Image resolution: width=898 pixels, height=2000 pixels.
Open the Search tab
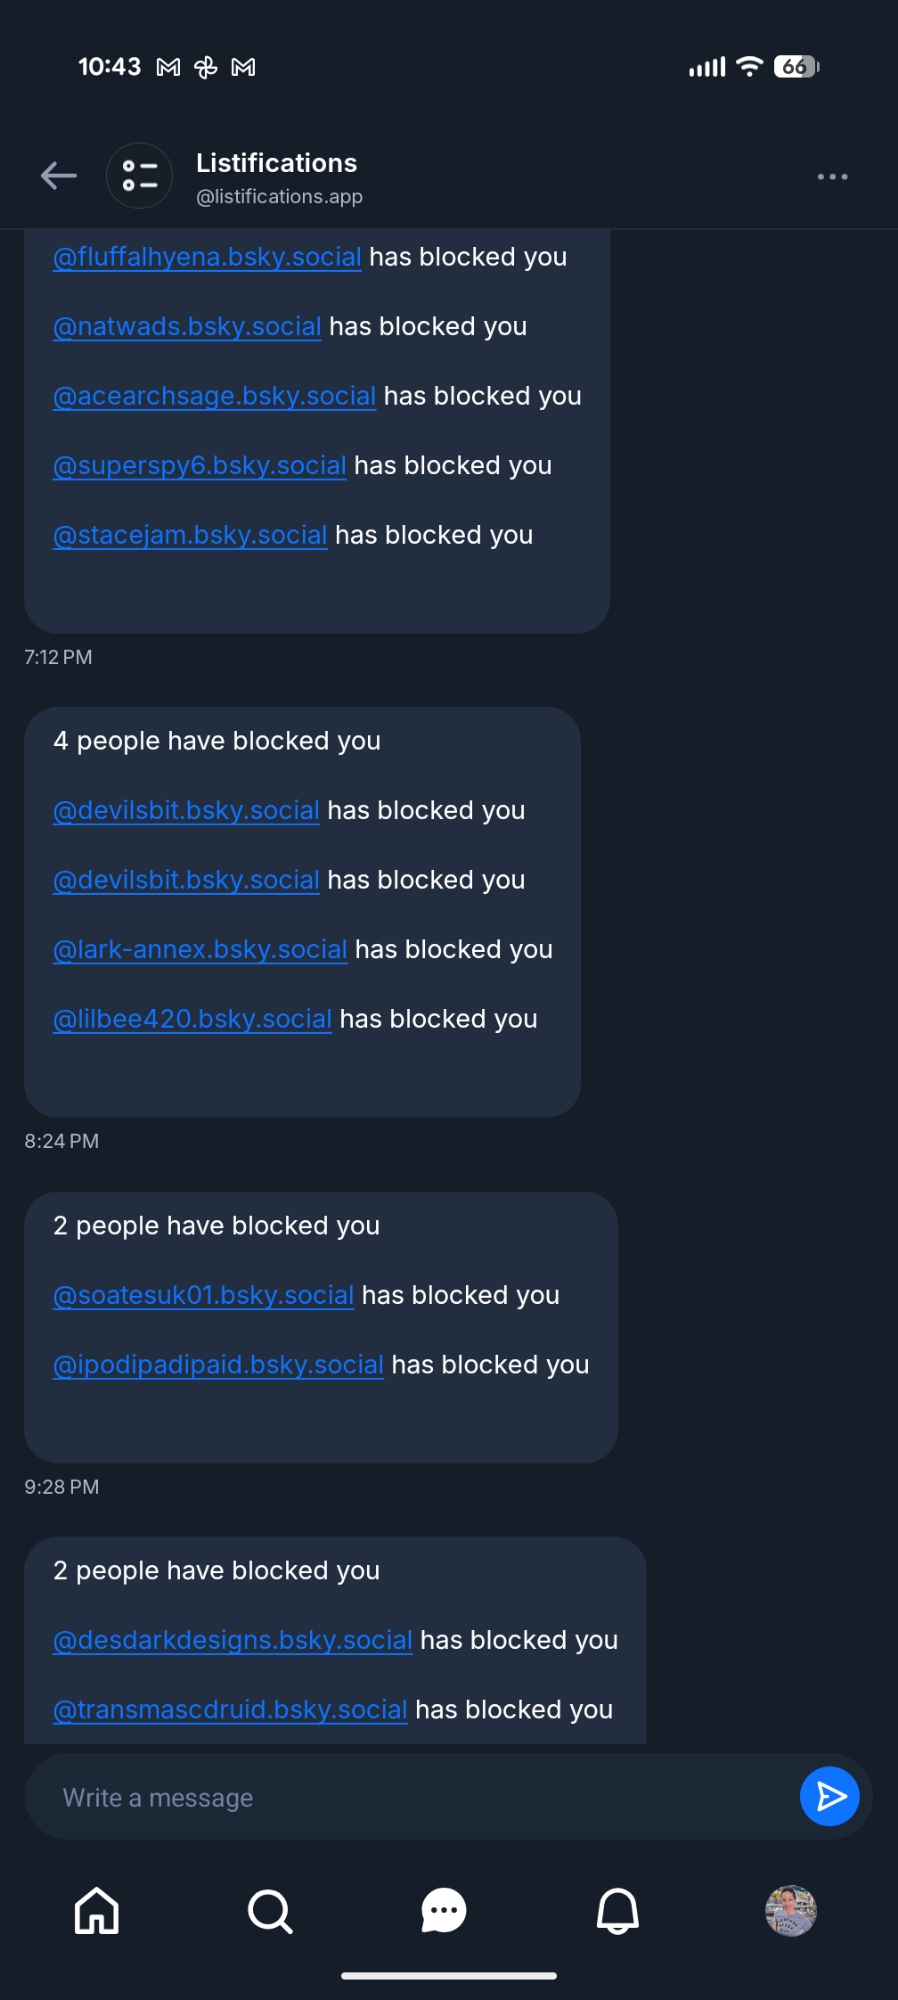point(270,1911)
